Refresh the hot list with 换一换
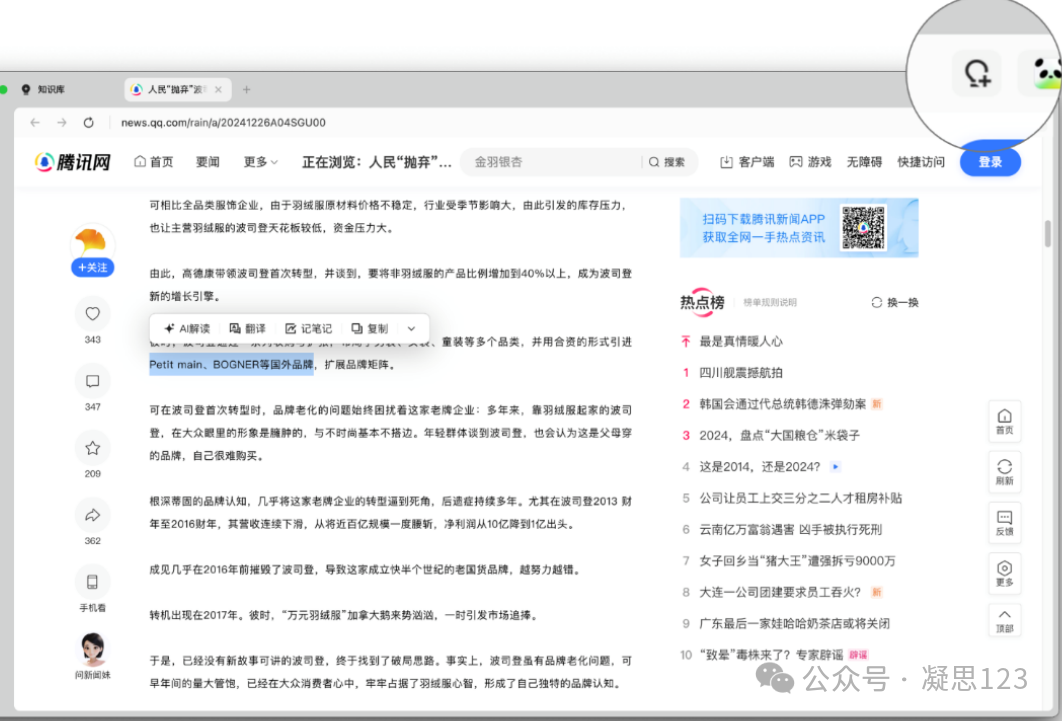The height and width of the screenshot is (721, 1062). click(x=894, y=301)
